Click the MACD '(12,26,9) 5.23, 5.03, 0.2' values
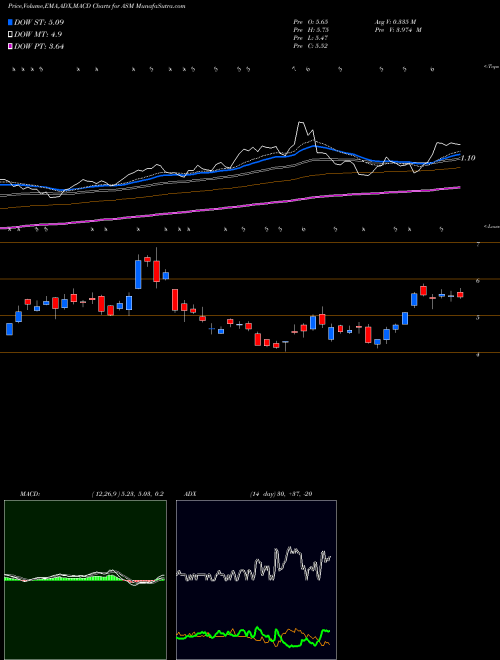The height and width of the screenshot is (660, 500). [x=128, y=494]
